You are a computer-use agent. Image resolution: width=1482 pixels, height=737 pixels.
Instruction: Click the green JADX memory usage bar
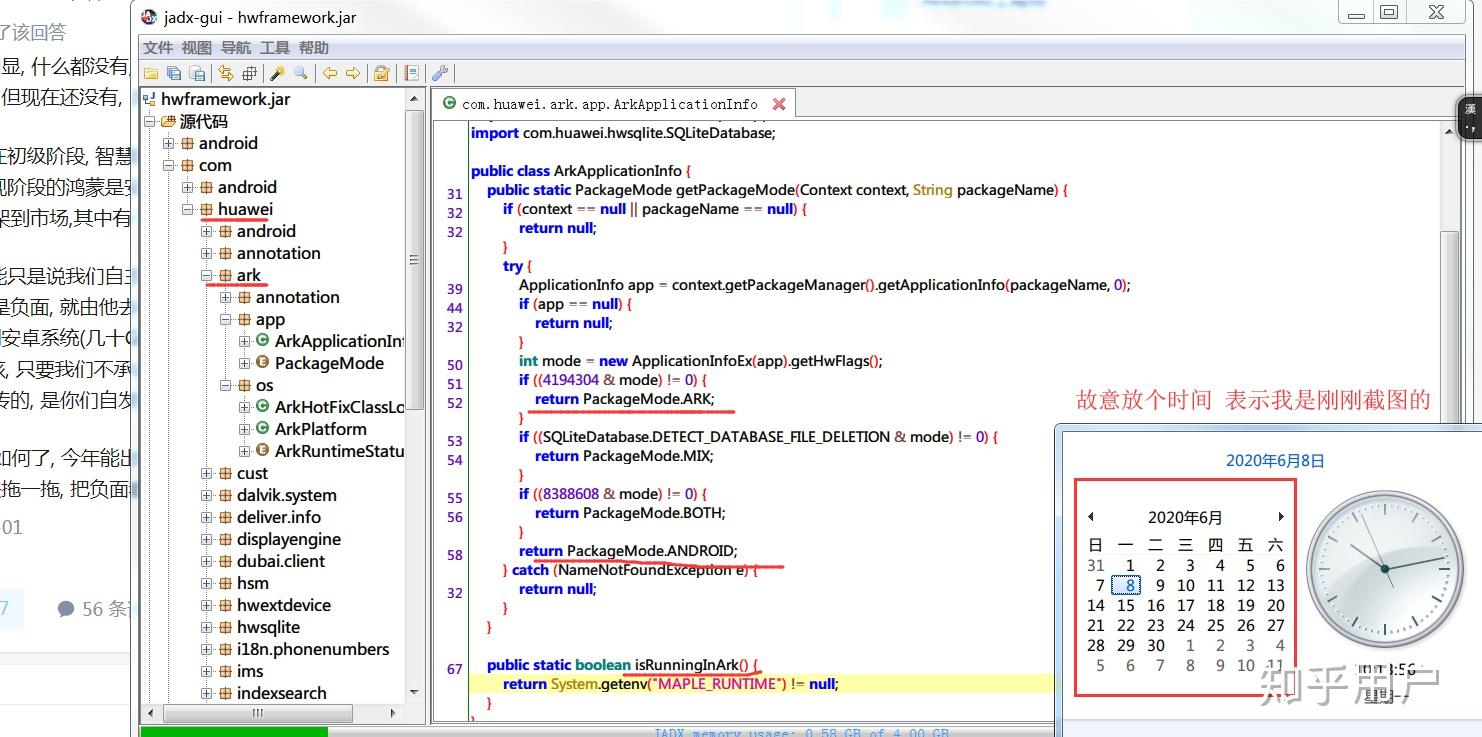click(x=234, y=732)
